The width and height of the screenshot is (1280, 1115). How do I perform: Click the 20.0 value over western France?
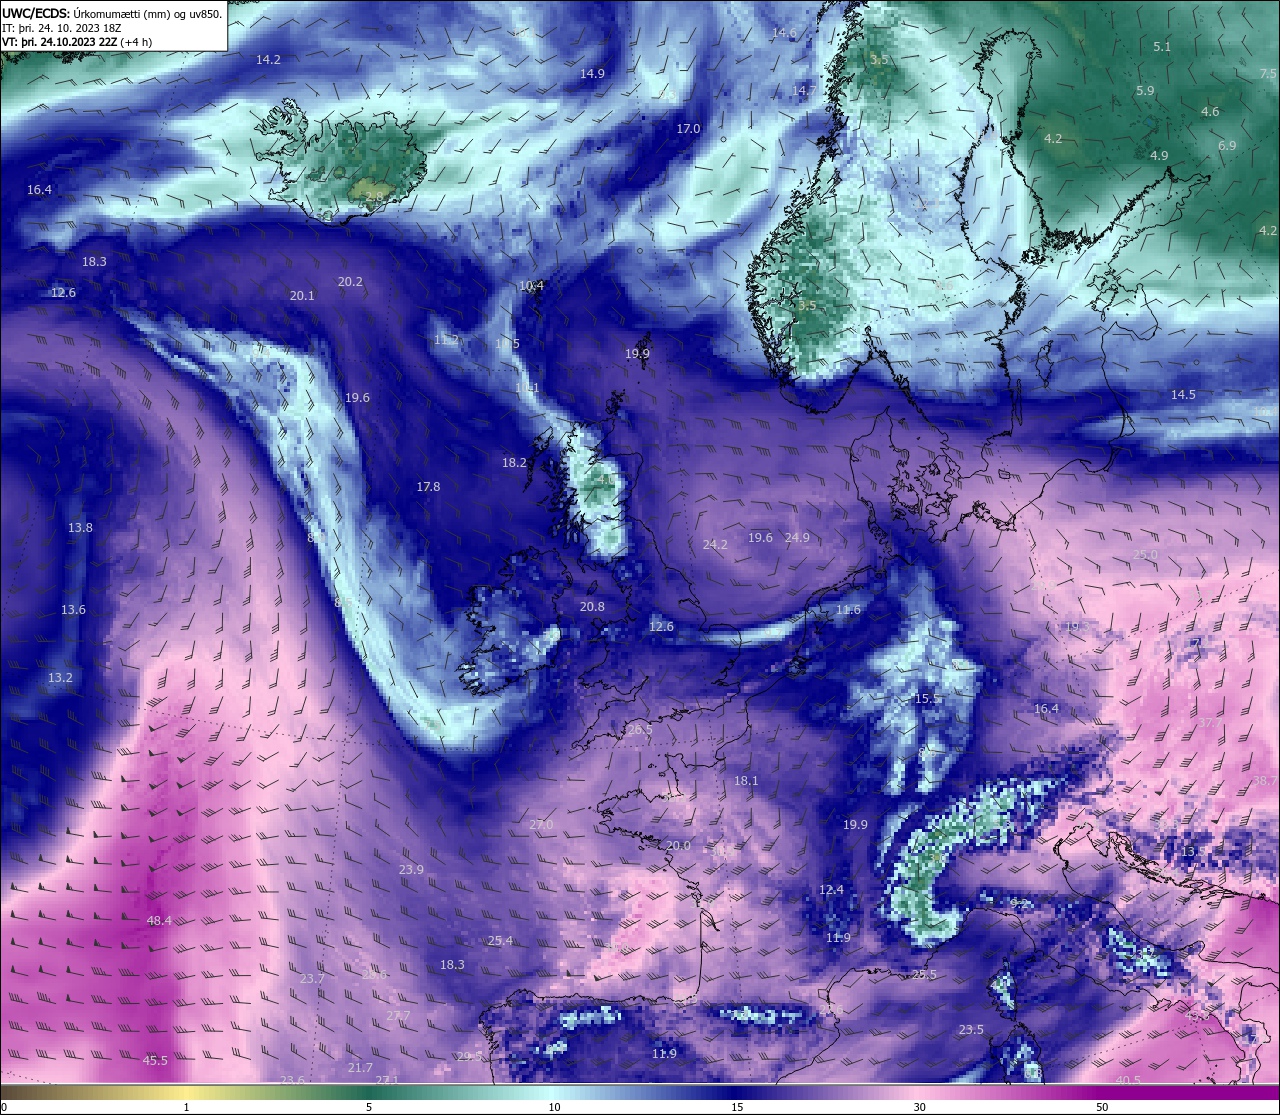pyautogui.click(x=678, y=846)
